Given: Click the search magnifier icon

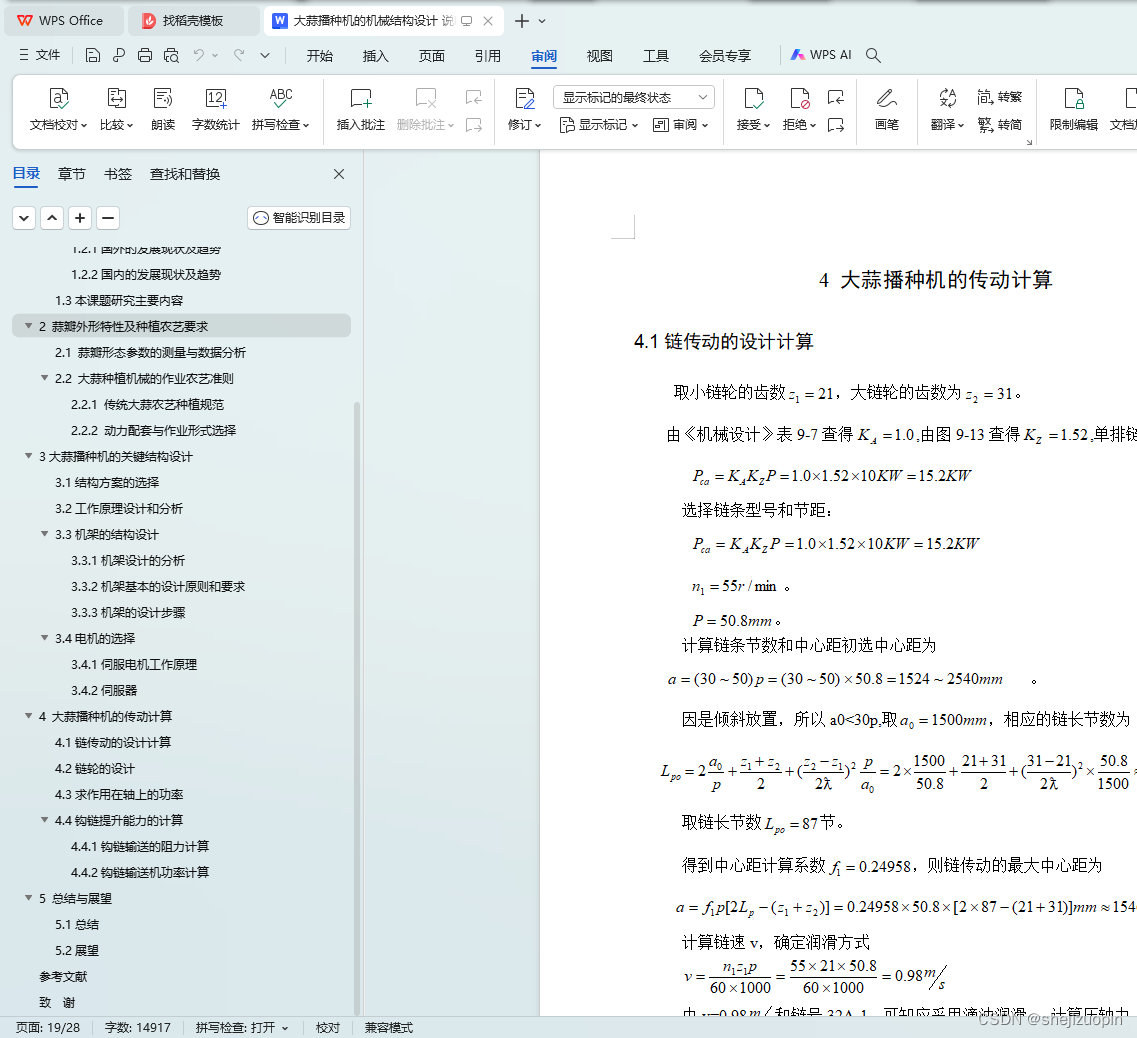Looking at the screenshot, I should (x=873, y=55).
